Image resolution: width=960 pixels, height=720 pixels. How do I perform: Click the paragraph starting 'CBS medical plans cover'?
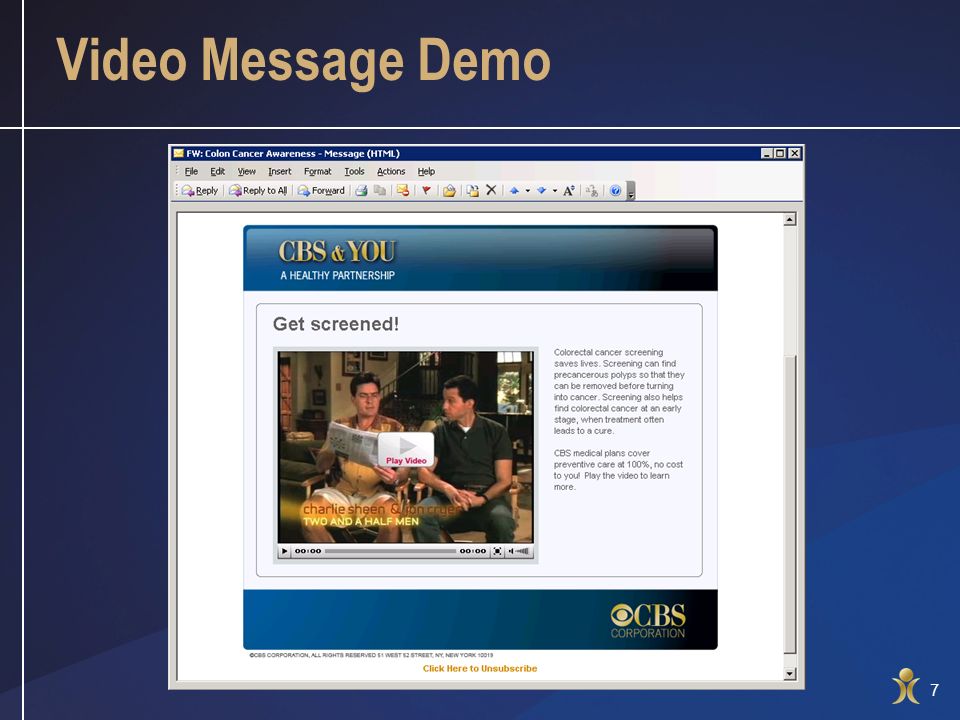[618, 470]
